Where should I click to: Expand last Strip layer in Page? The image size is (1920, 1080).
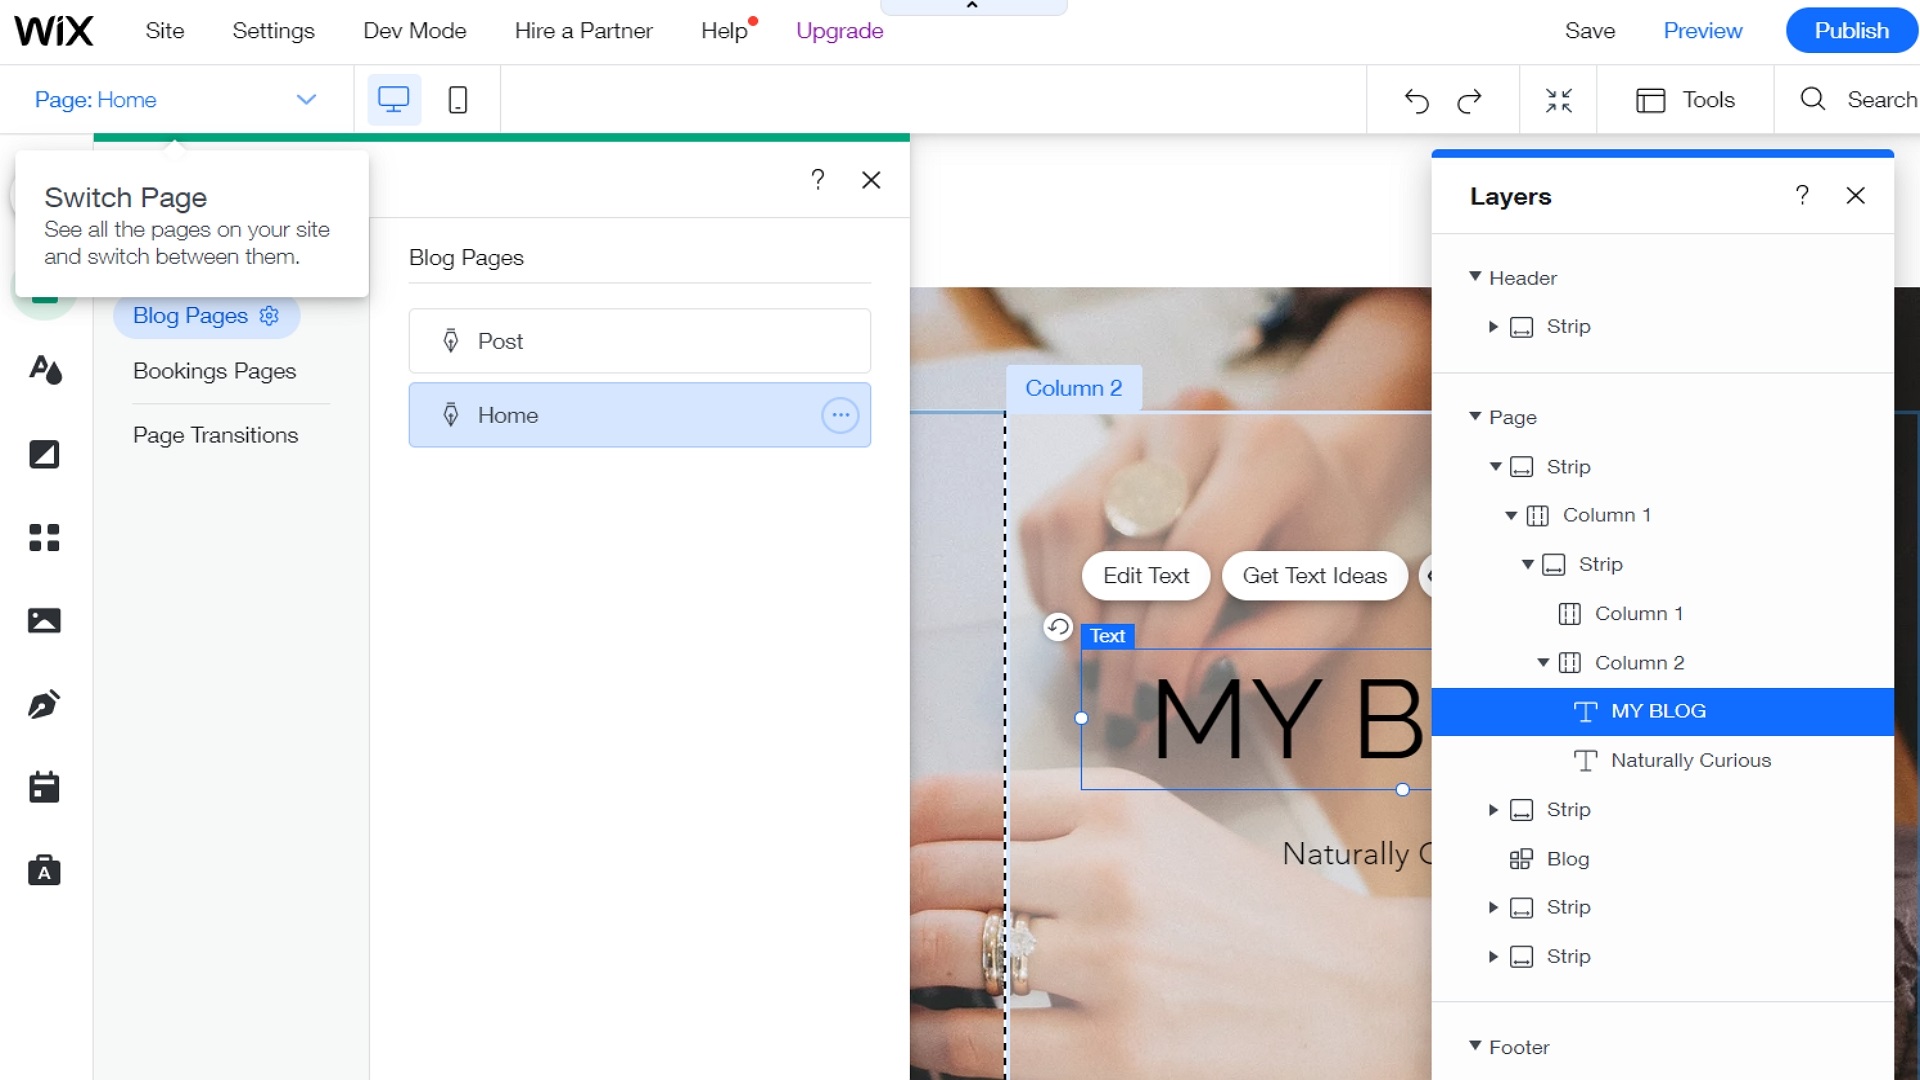point(1493,957)
